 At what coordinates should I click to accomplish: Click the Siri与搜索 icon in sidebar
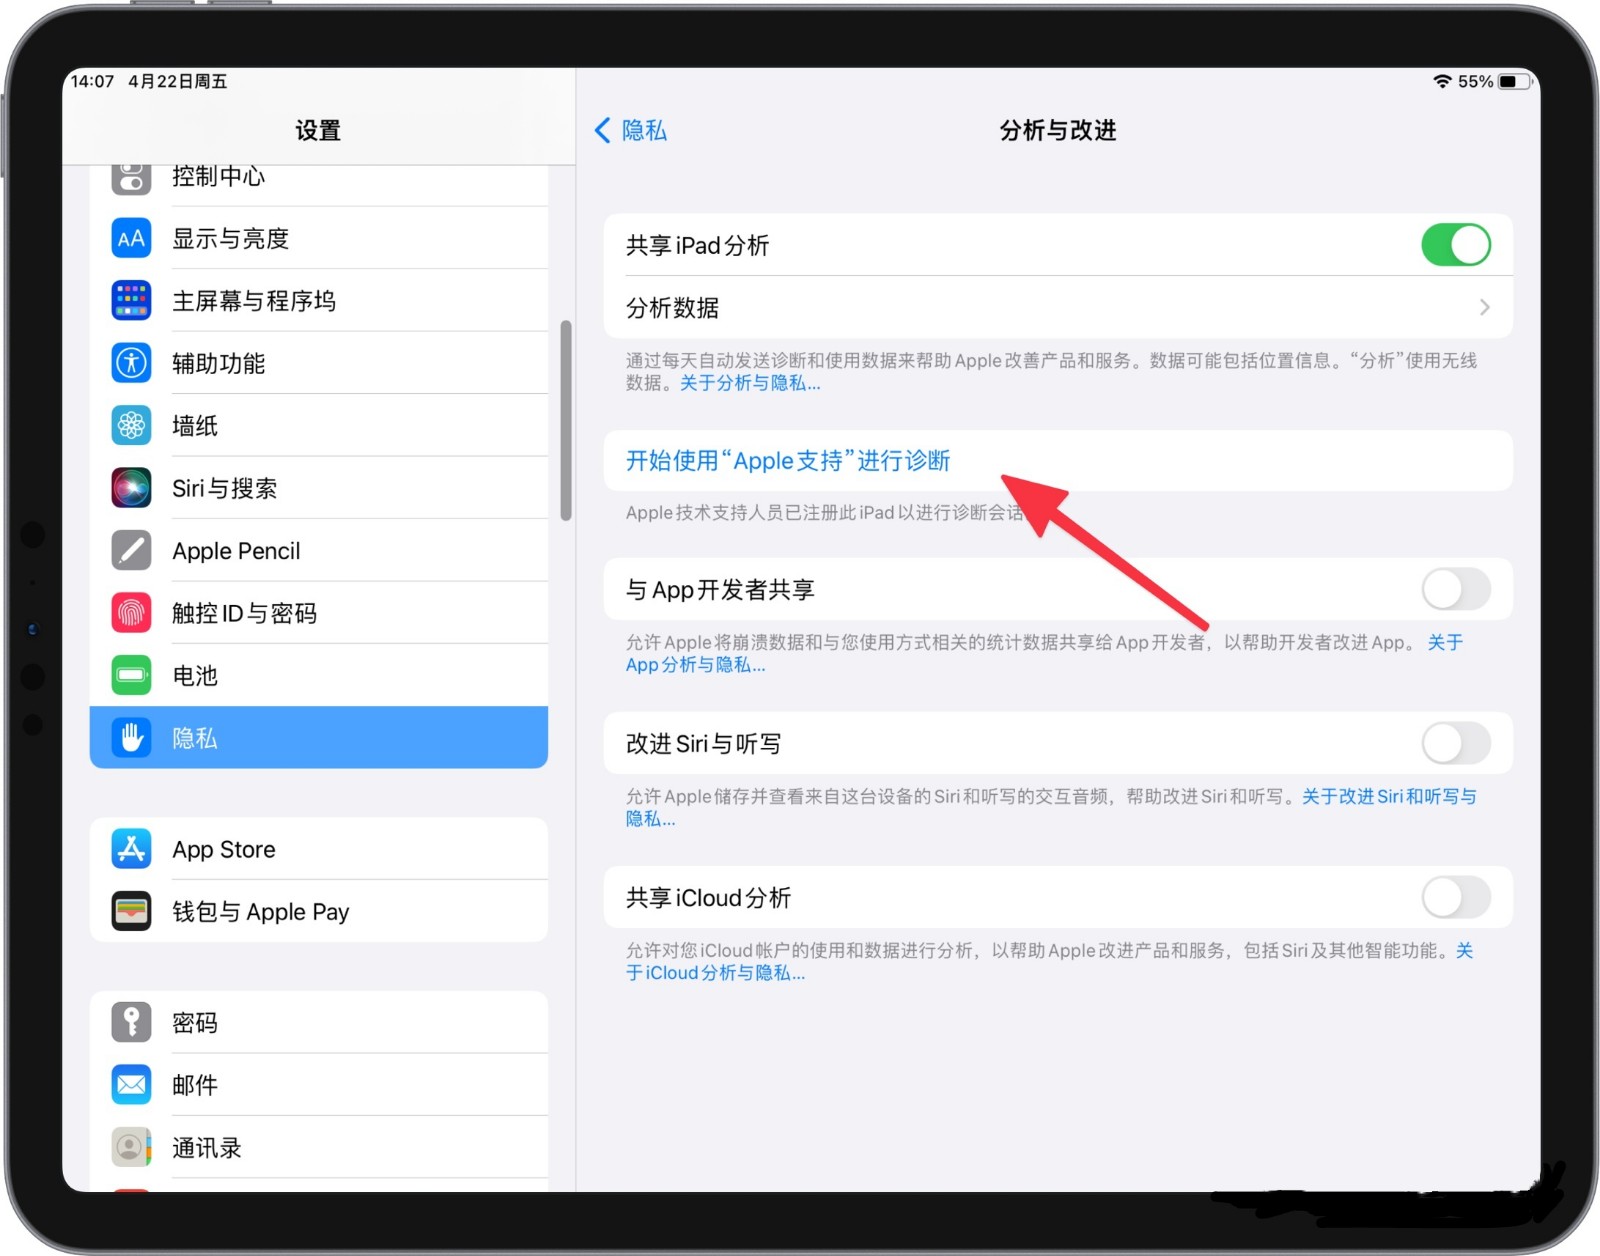tap(131, 488)
